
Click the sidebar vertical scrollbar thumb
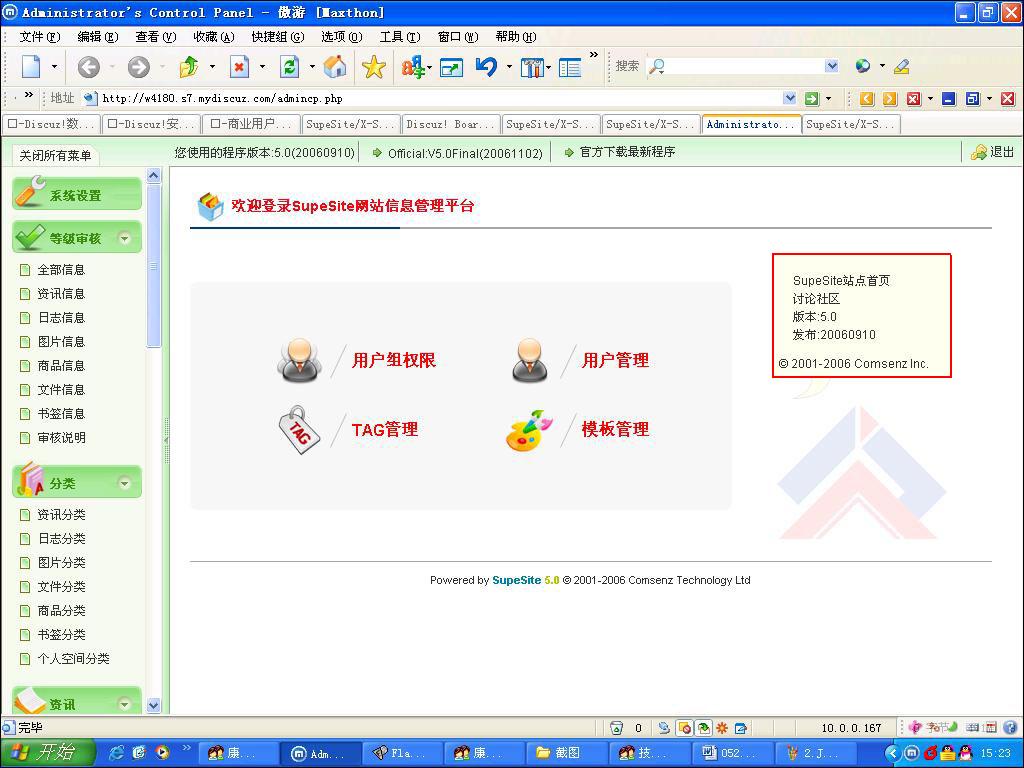[x=153, y=266]
